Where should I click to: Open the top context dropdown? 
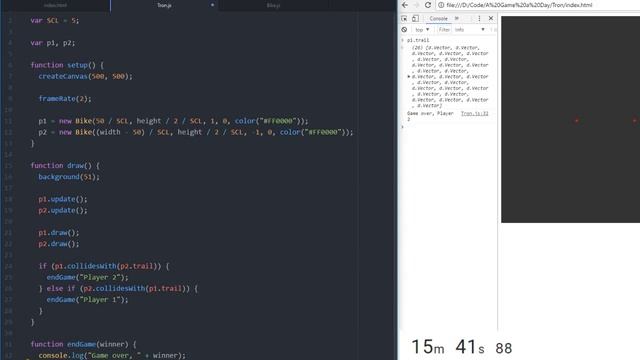click(422, 30)
